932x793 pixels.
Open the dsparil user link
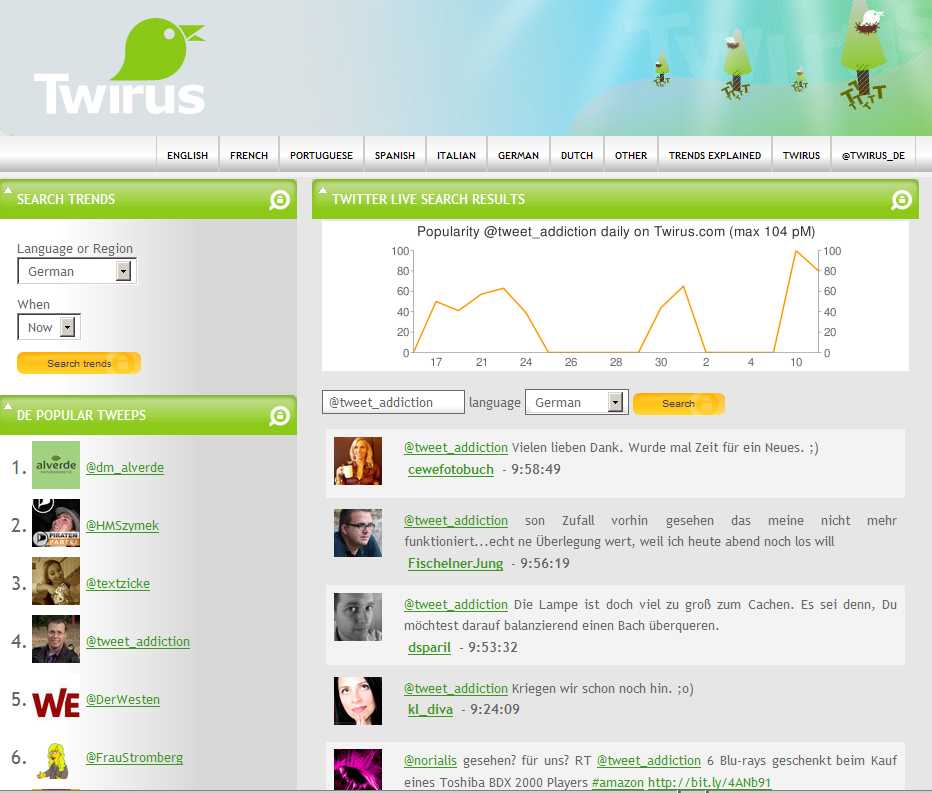[x=429, y=647]
